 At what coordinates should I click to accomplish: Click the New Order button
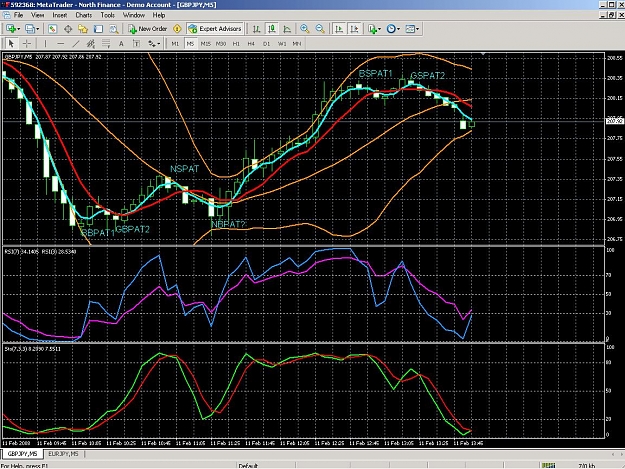click(148, 29)
